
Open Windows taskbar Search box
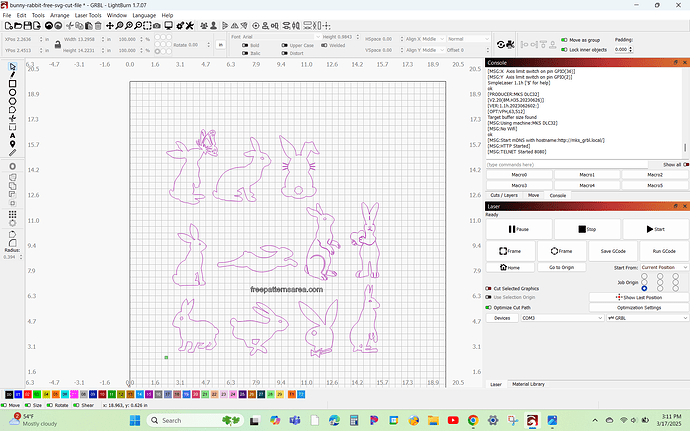195,420
